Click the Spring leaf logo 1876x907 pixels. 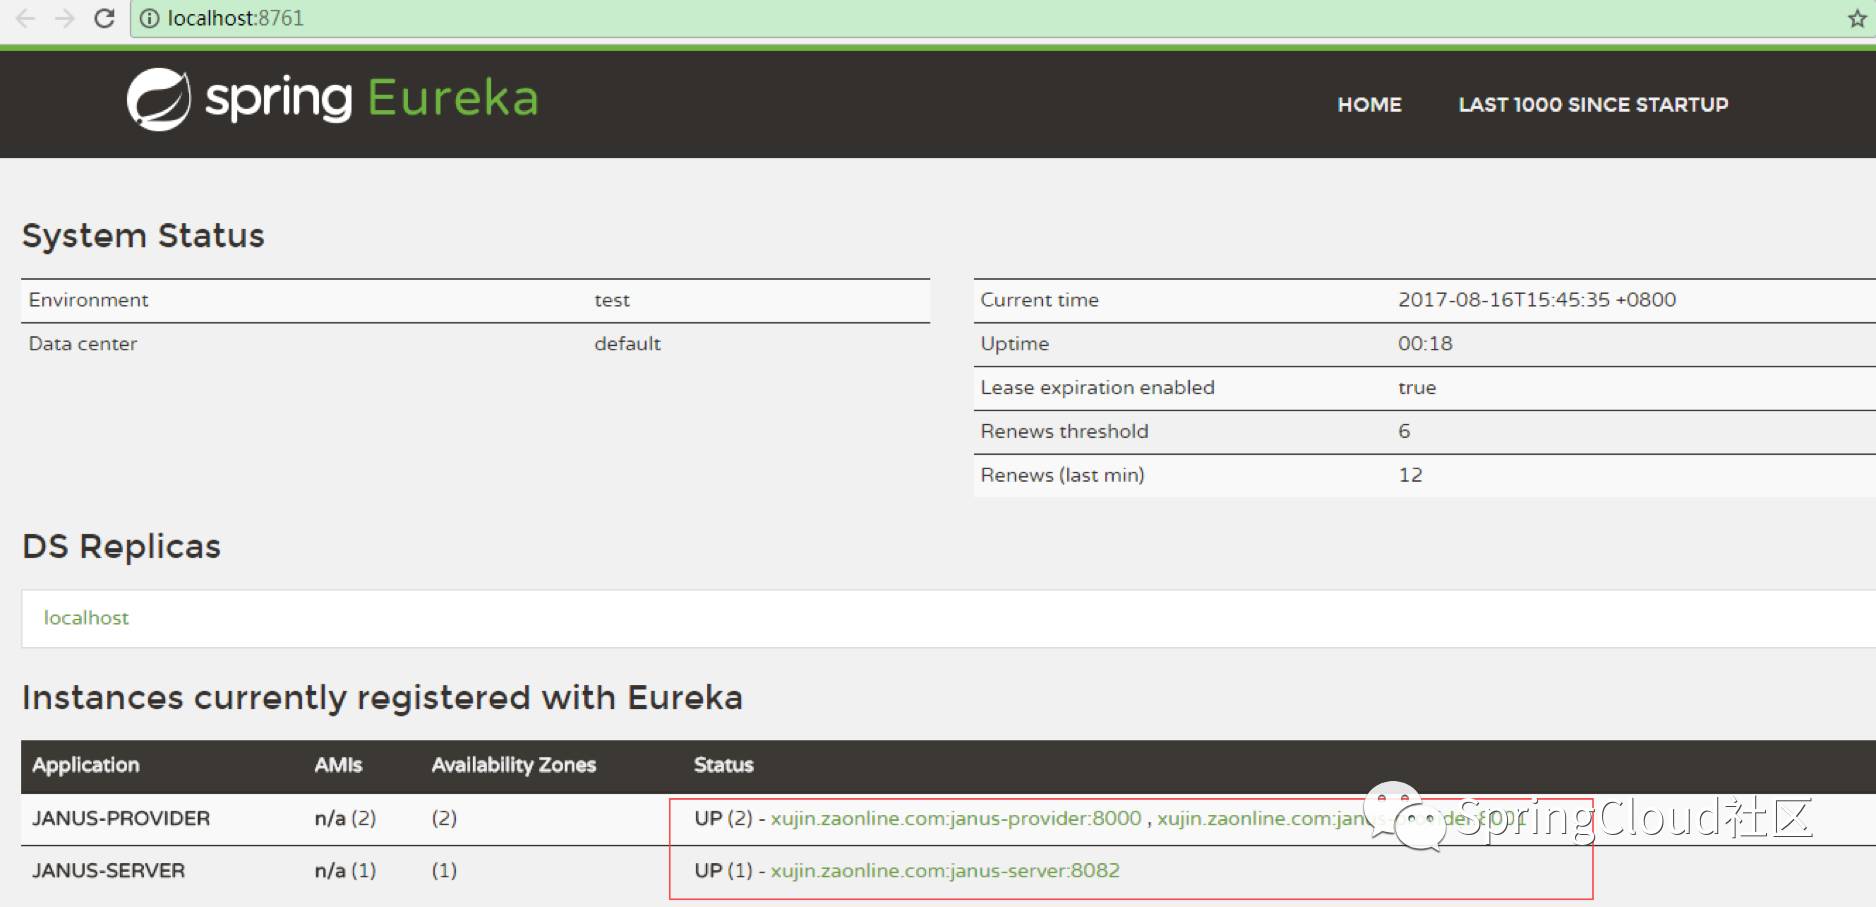158,99
